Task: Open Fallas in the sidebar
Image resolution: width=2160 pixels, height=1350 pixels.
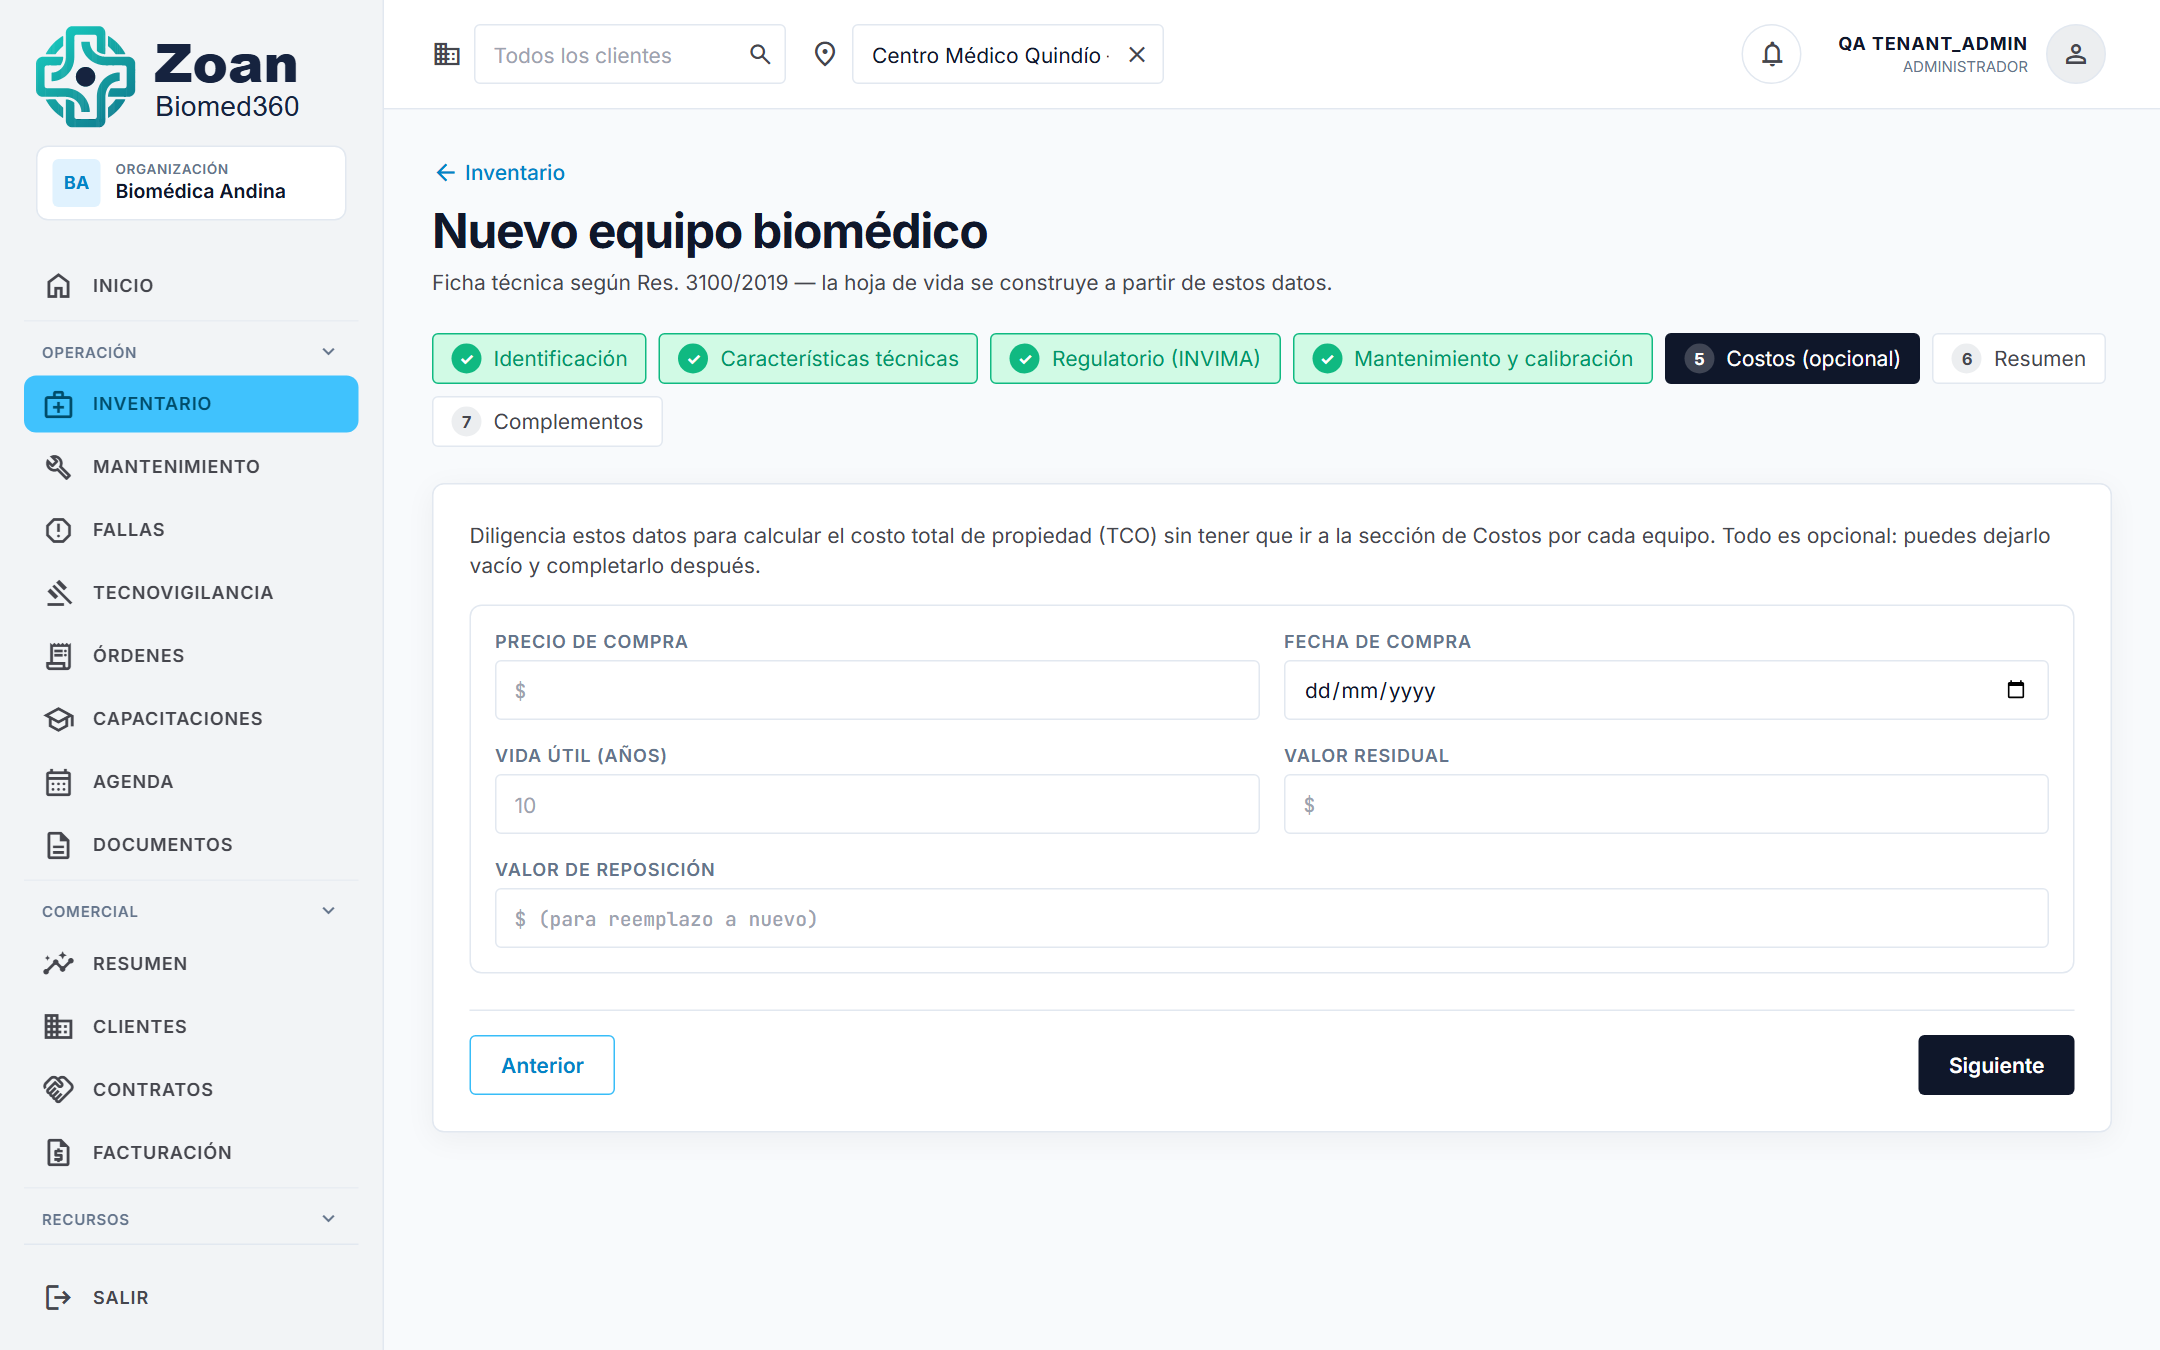Action: coord(191,530)
